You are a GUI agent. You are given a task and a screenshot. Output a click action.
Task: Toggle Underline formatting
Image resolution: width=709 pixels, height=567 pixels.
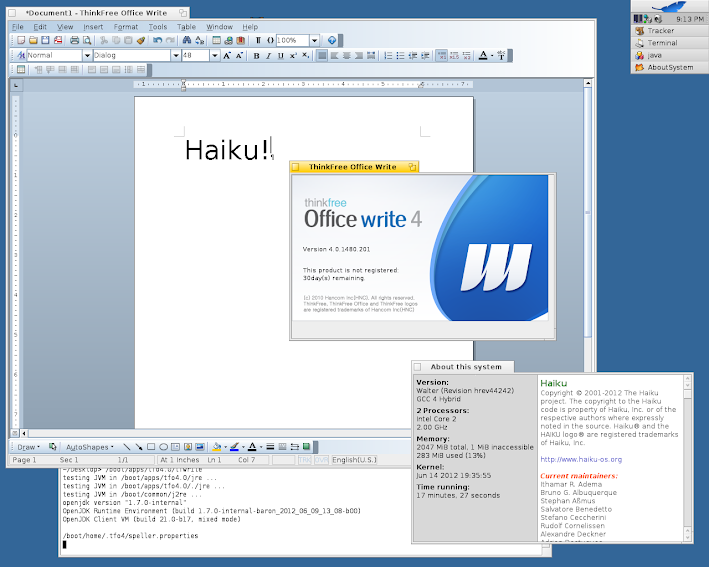[x=281, y=55]
